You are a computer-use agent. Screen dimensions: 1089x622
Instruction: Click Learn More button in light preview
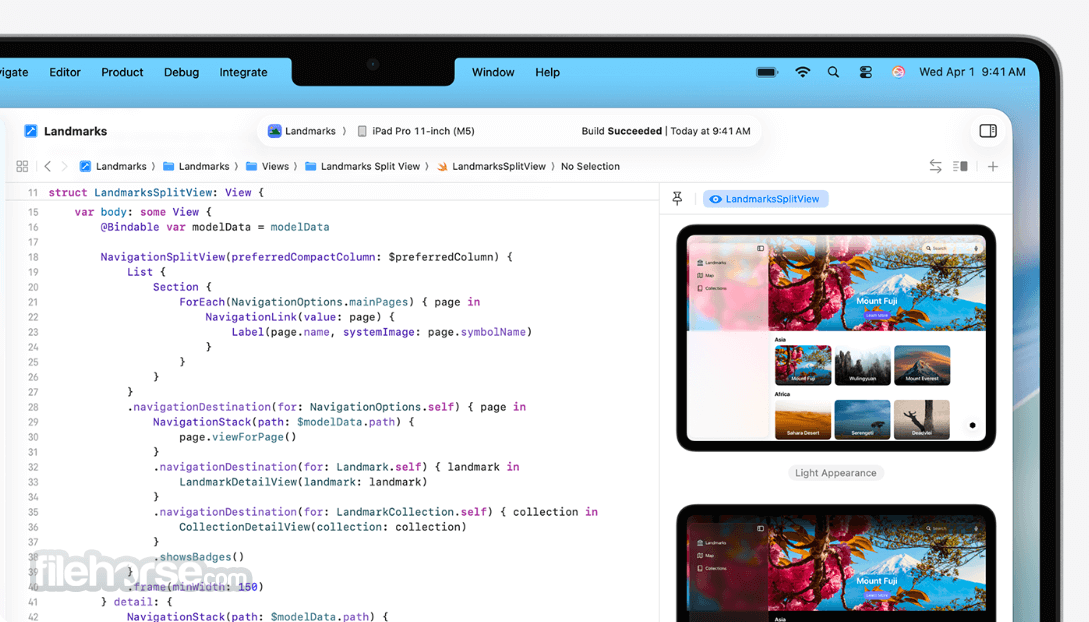click(876, 315)
